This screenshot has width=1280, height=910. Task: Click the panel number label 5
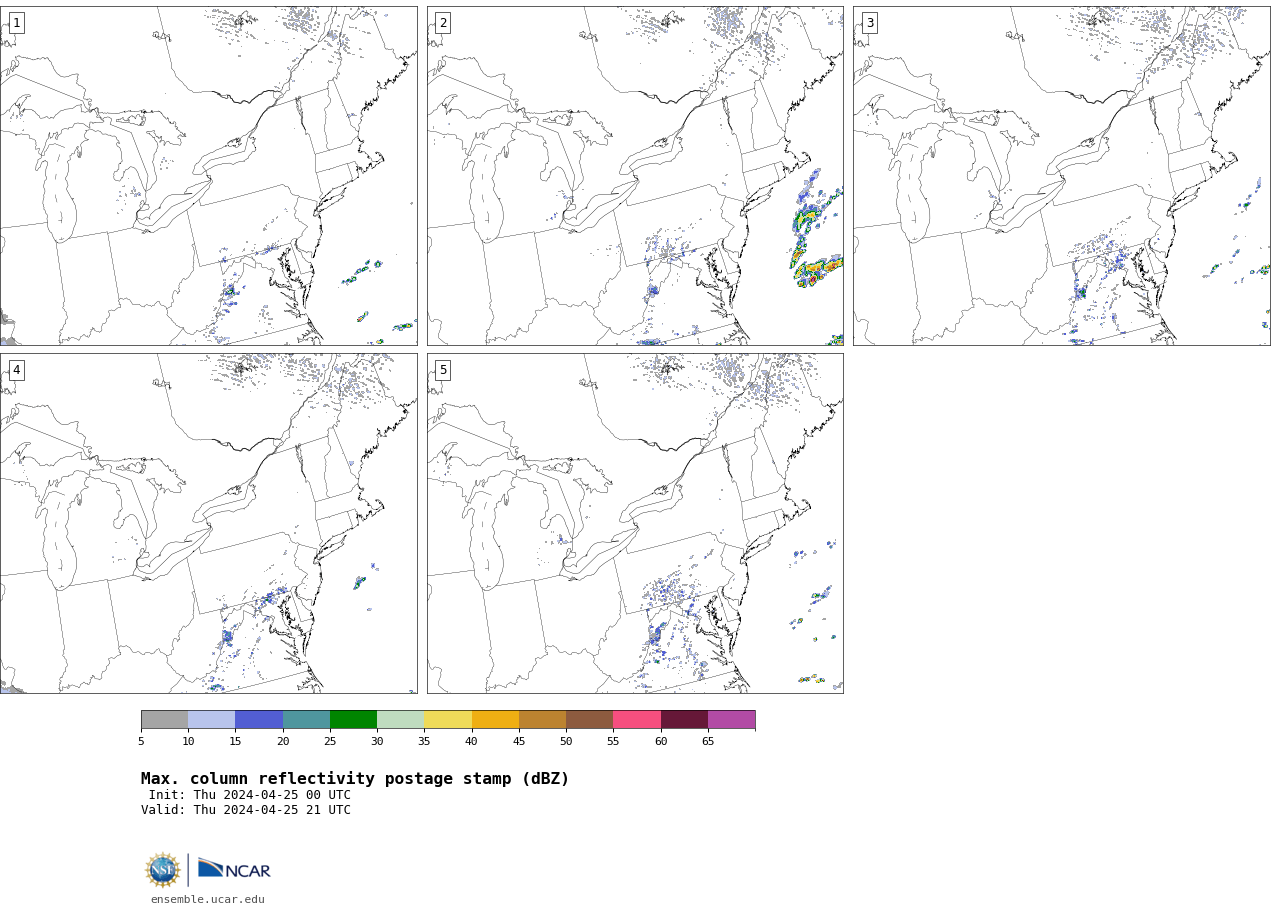click(443, 370)
